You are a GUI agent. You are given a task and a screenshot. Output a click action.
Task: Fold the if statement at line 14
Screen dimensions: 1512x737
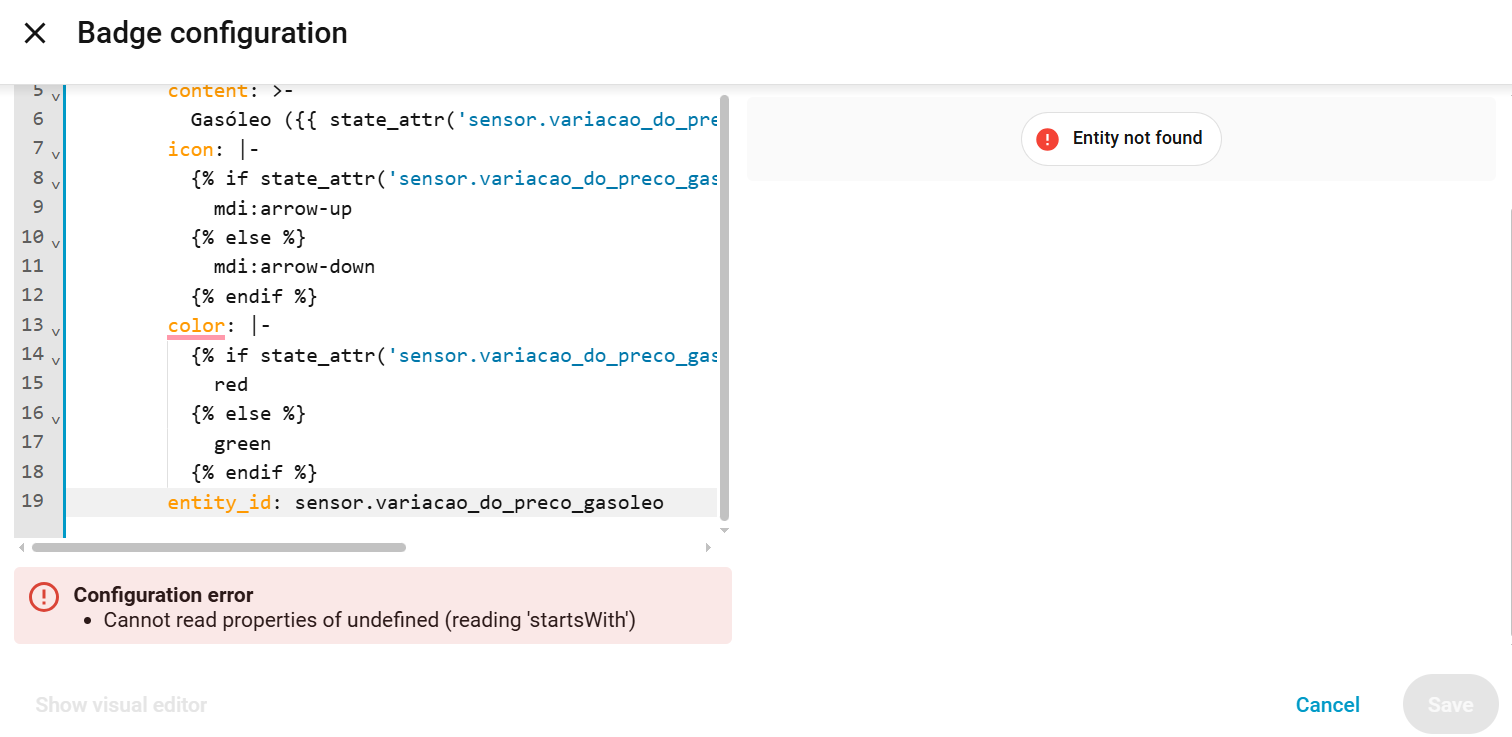[x=55, y=360]
